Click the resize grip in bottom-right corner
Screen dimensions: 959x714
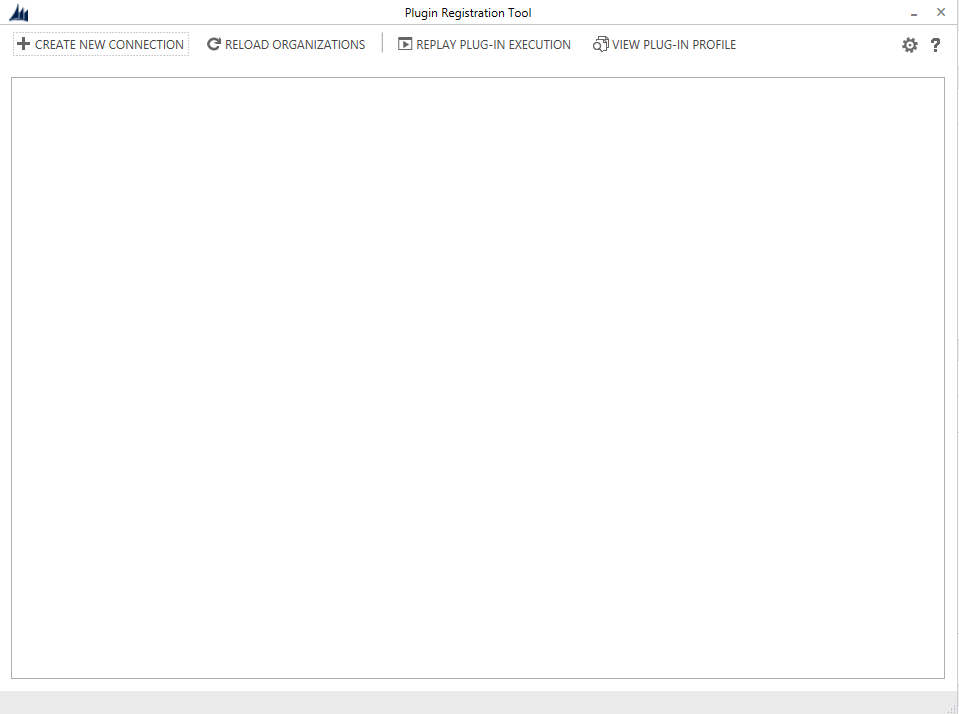coord(952,707)
